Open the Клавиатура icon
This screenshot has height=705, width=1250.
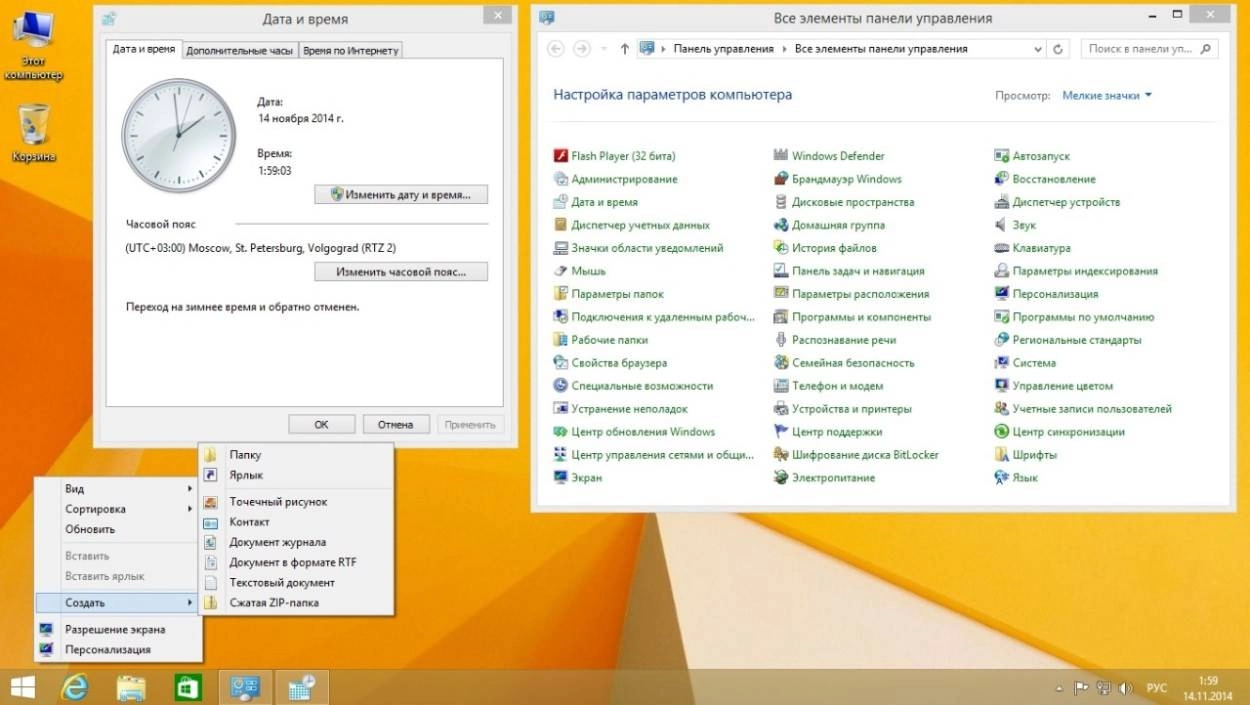pos(1002,248)
